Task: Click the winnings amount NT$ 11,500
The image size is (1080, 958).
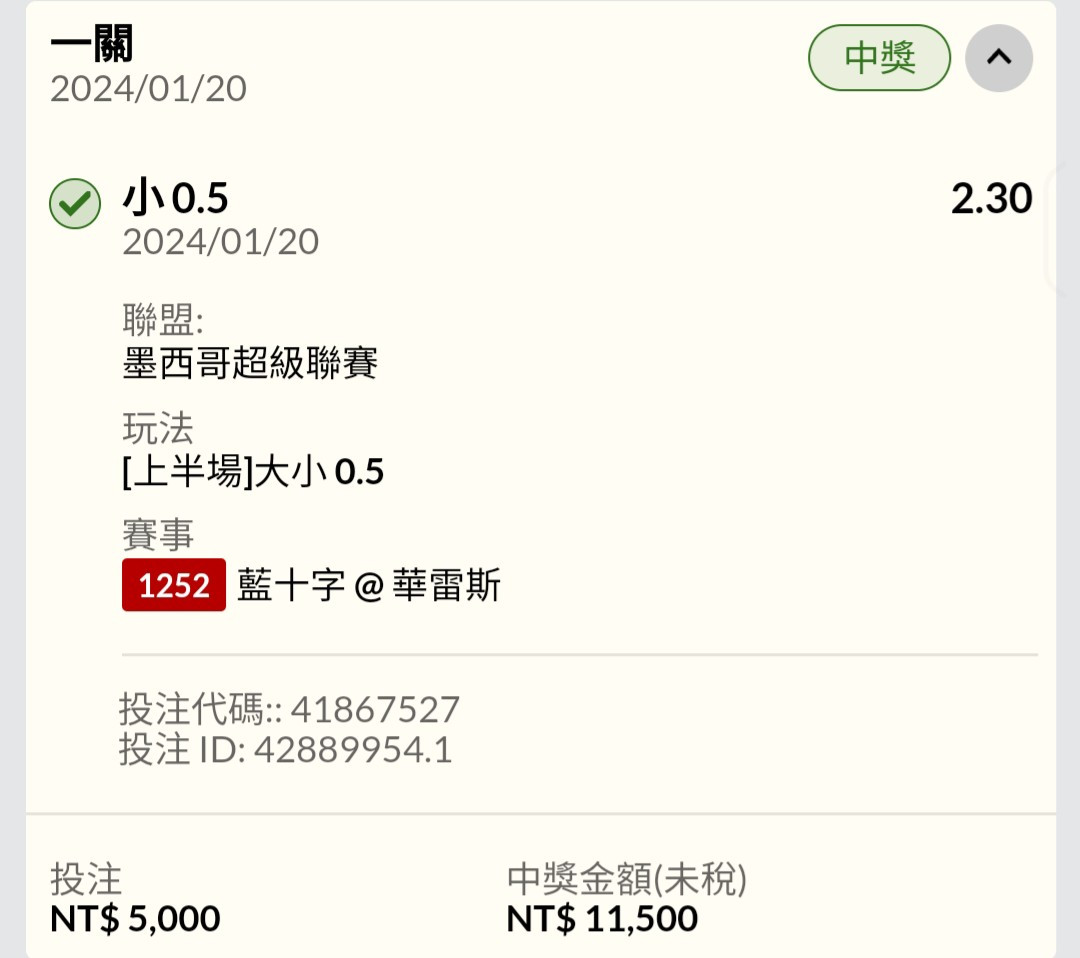Action: coord(602,918)
